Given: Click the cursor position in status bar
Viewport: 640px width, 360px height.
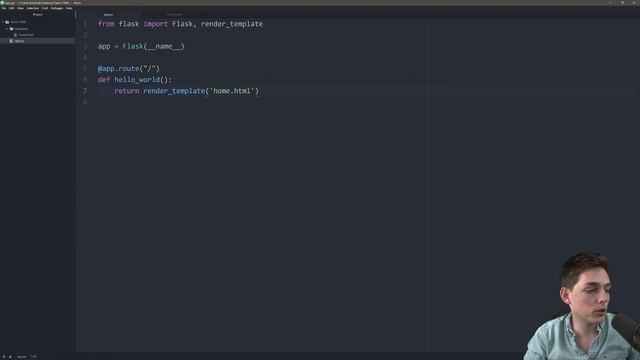Looking at the screenshot, I should pos(33,357).
